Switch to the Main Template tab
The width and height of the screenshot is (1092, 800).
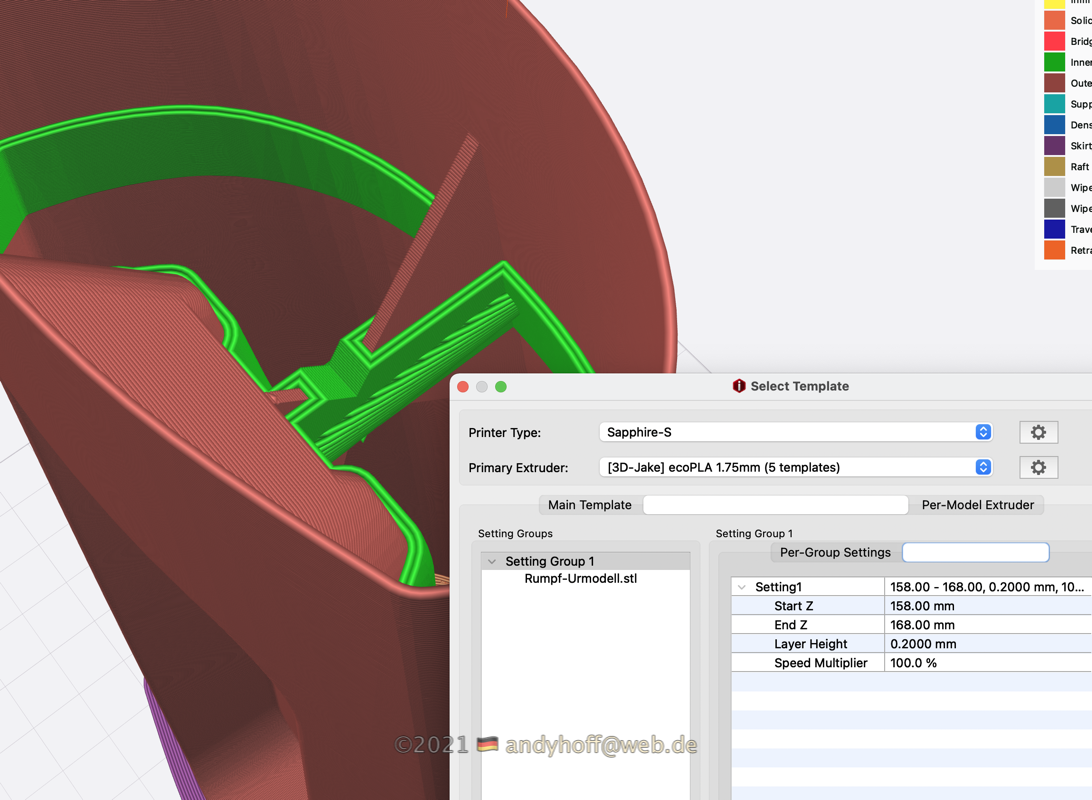(590, 505)
